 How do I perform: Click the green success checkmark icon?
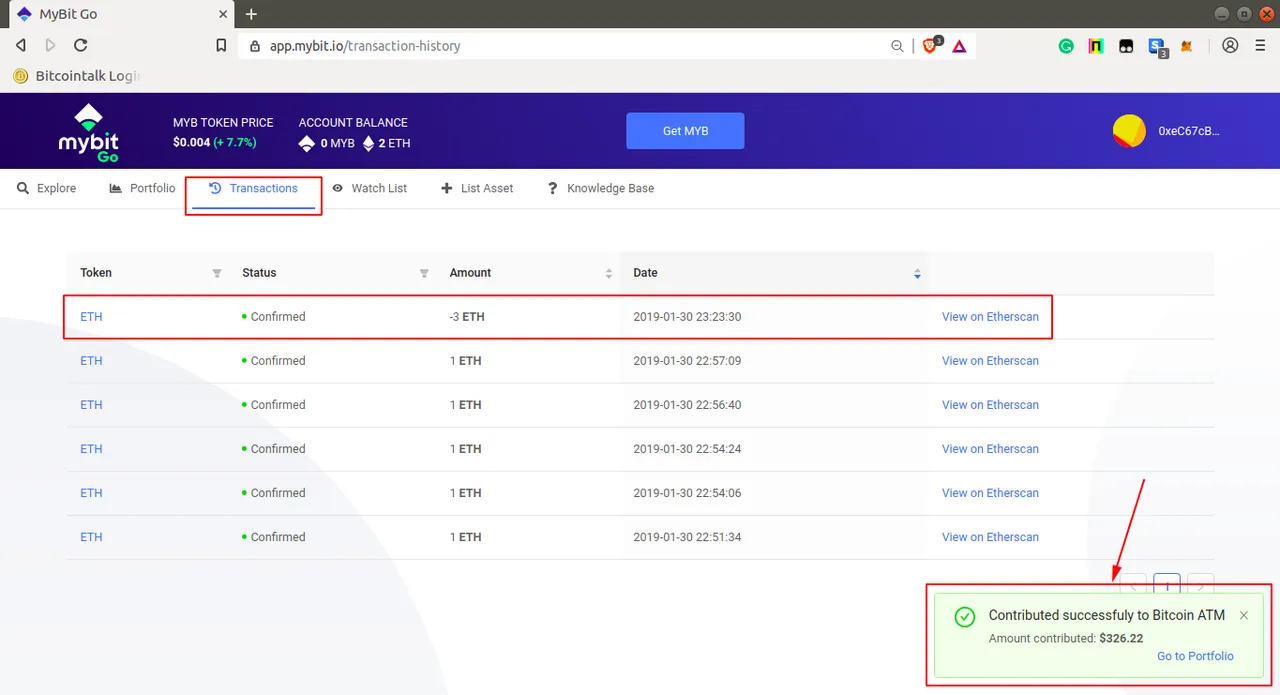pos(964,616)
